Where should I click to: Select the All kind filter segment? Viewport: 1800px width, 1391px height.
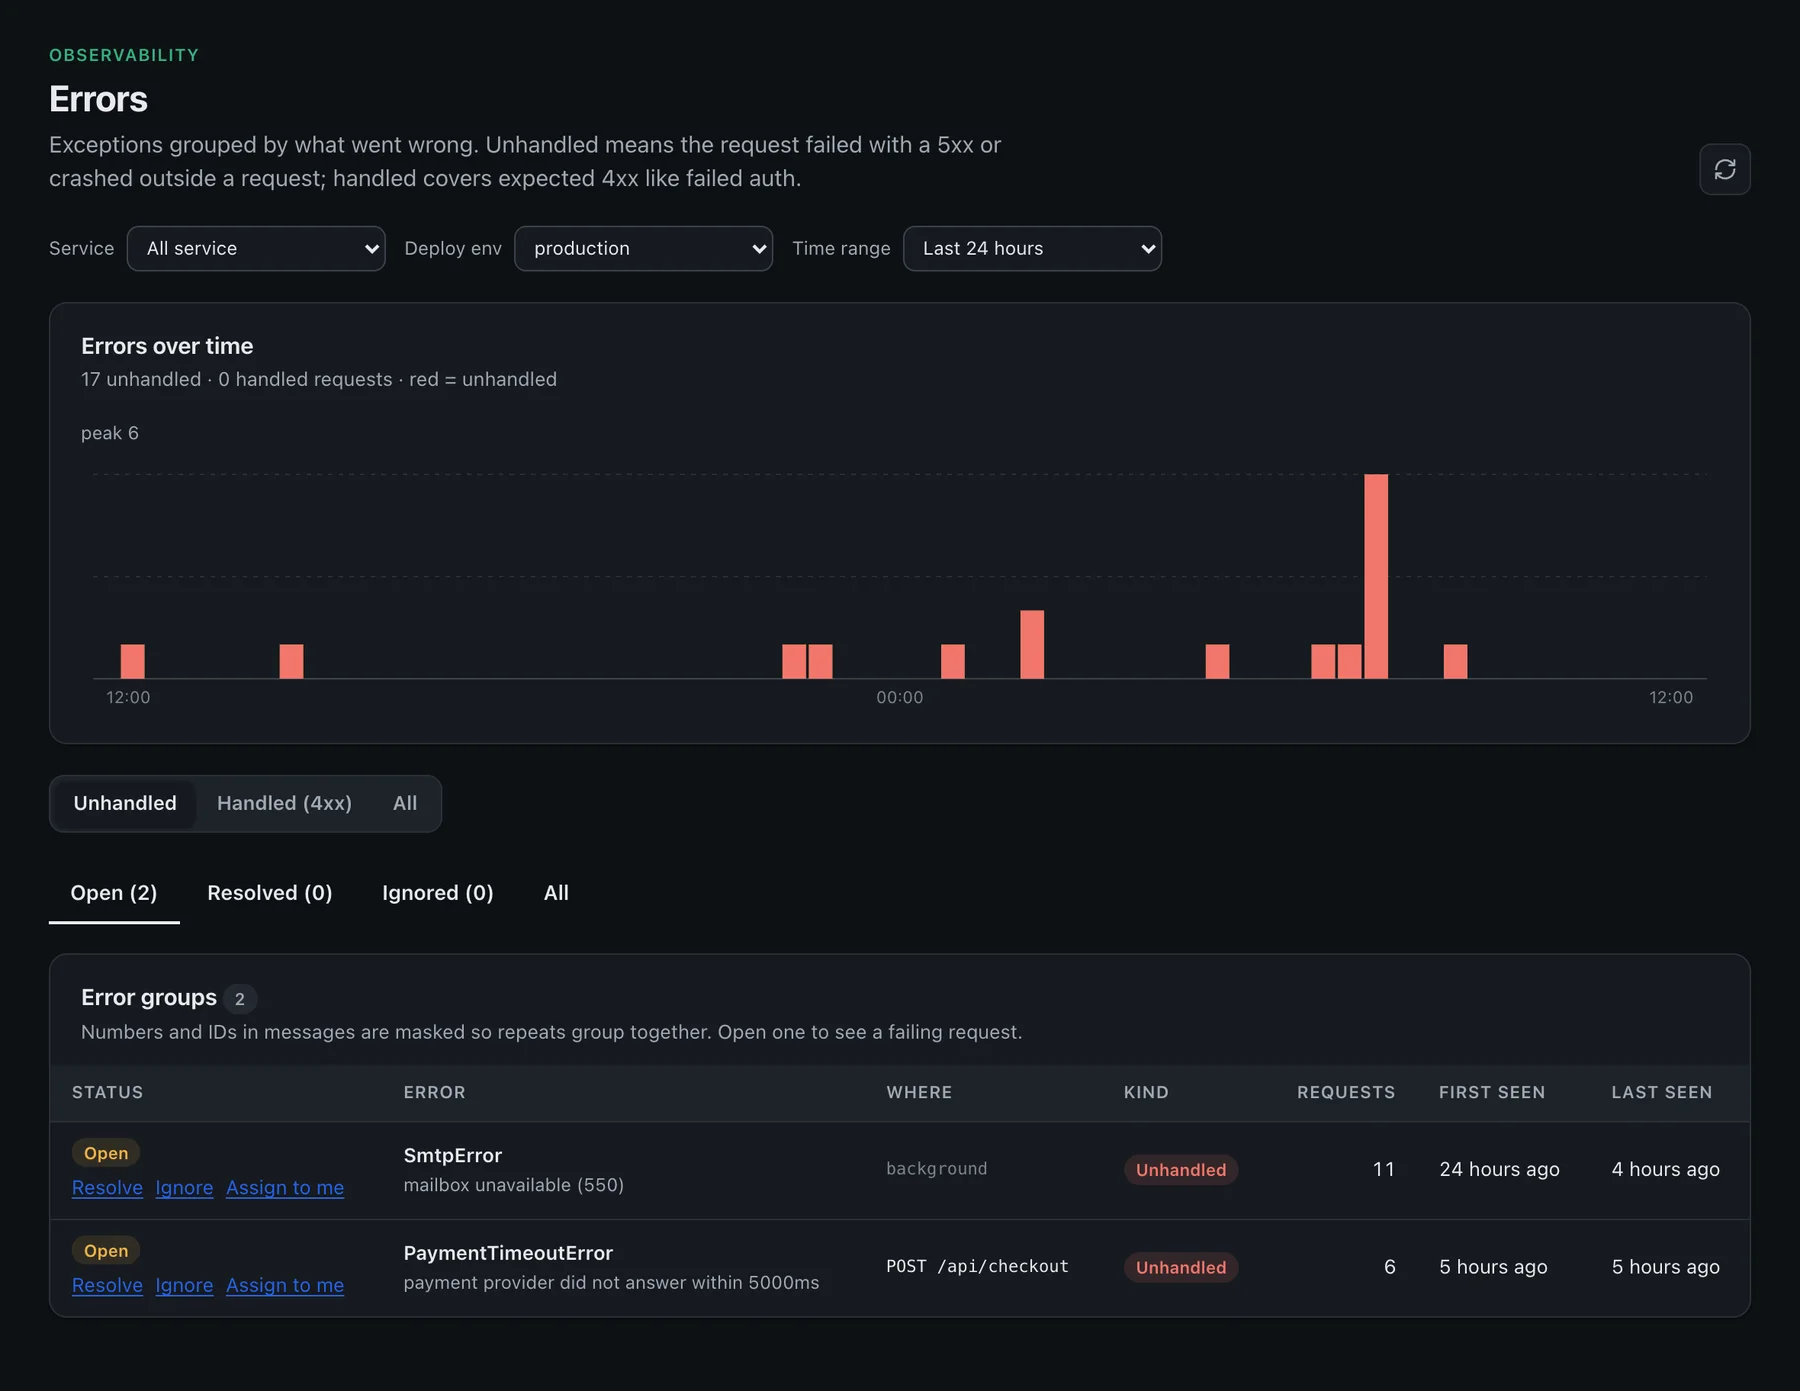405,803
